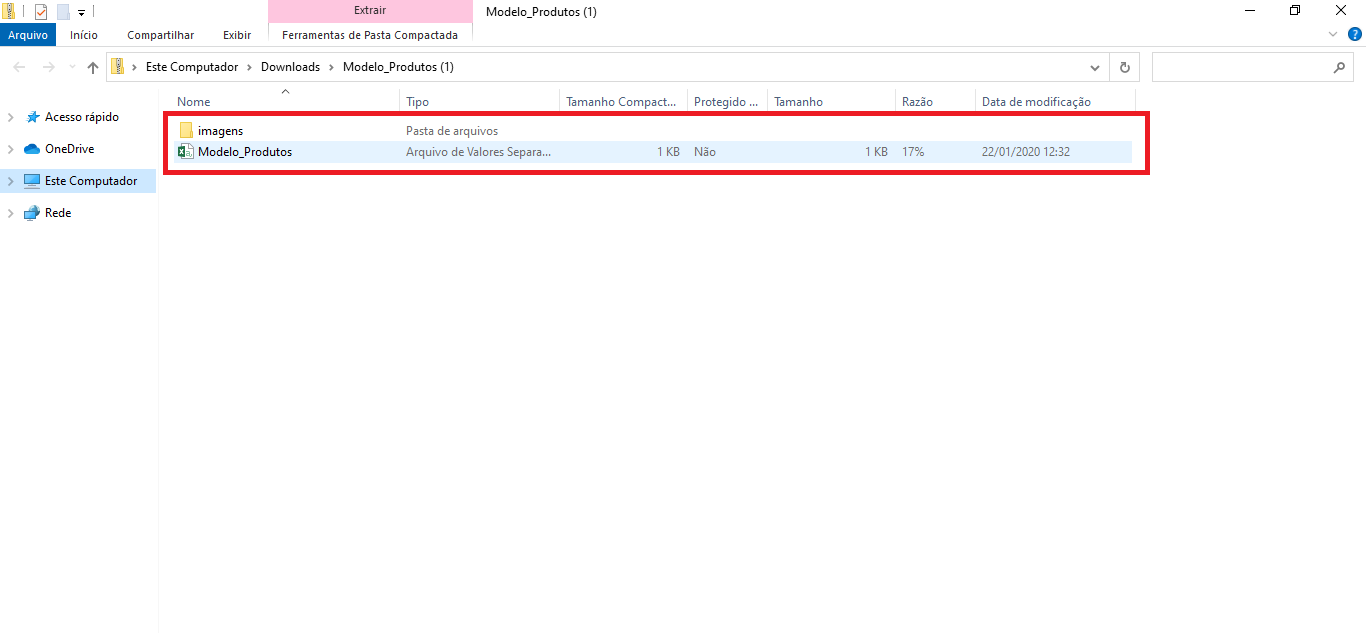Click the Rede network icon
This screenshot has height=633, width=1366.
31,213
